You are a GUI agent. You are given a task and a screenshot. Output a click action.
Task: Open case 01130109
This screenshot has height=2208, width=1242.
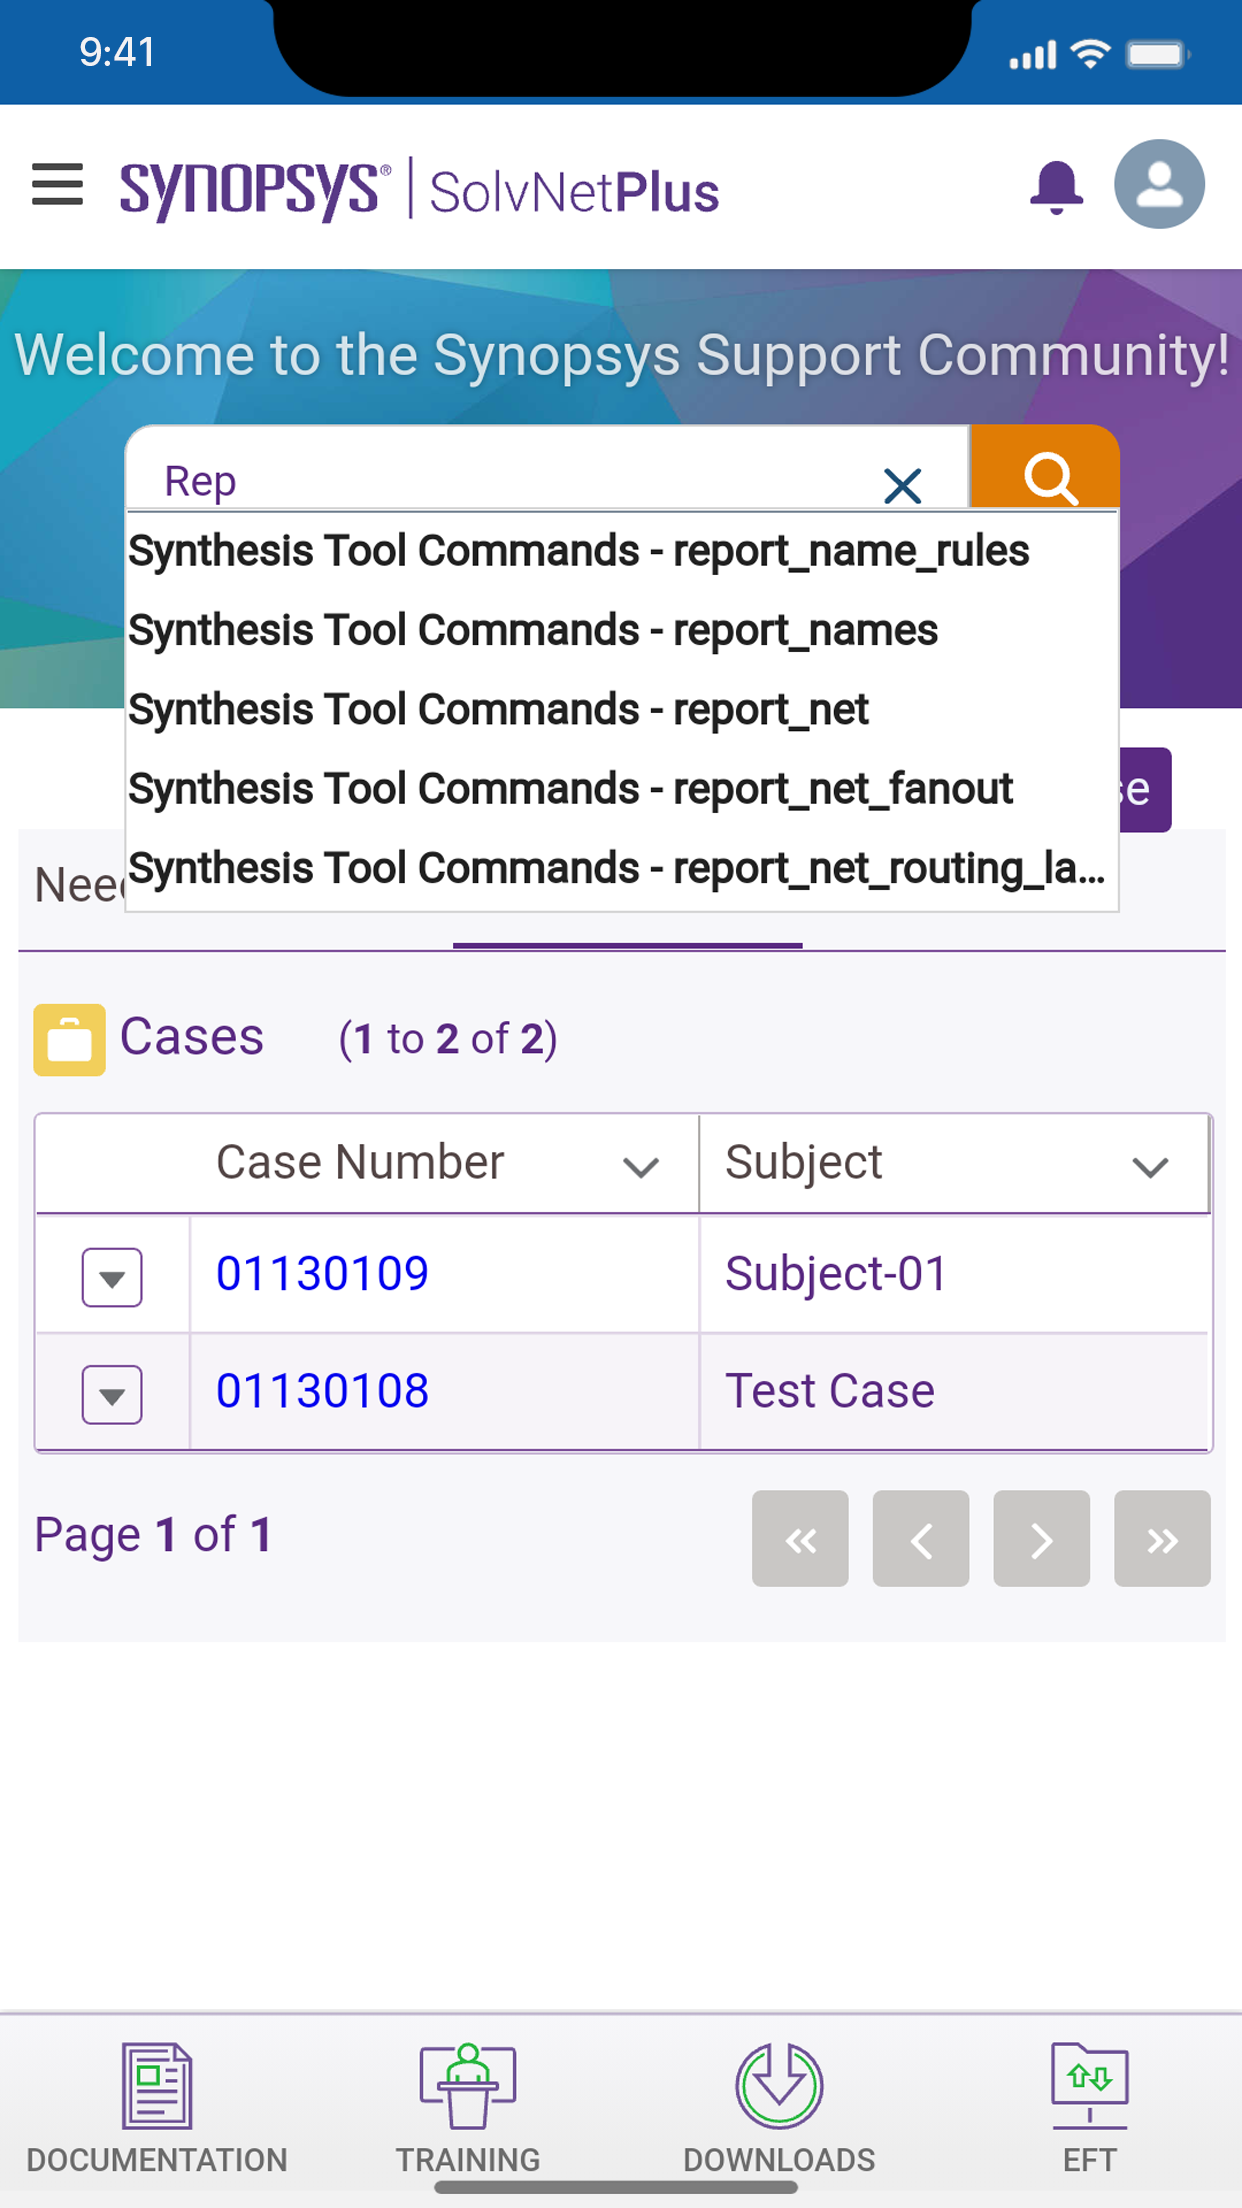point(322,1274)
